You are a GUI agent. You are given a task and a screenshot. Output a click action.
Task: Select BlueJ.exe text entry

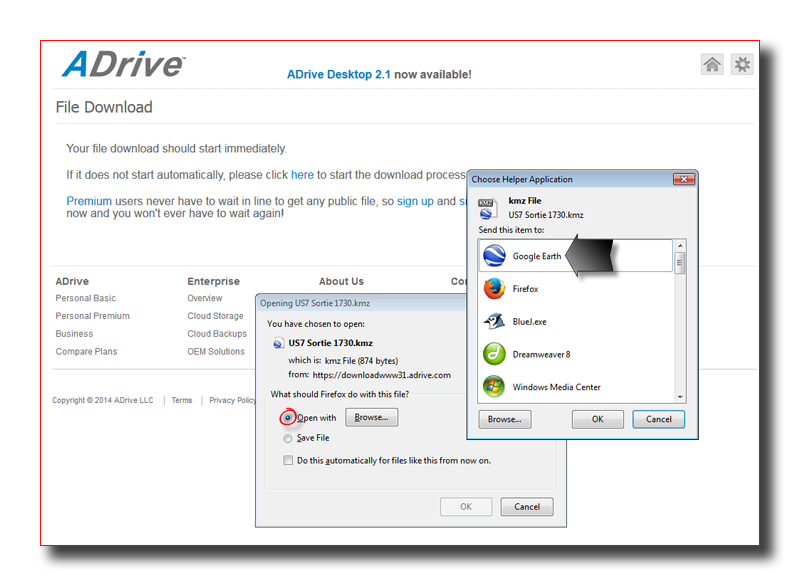coord(529,321)
